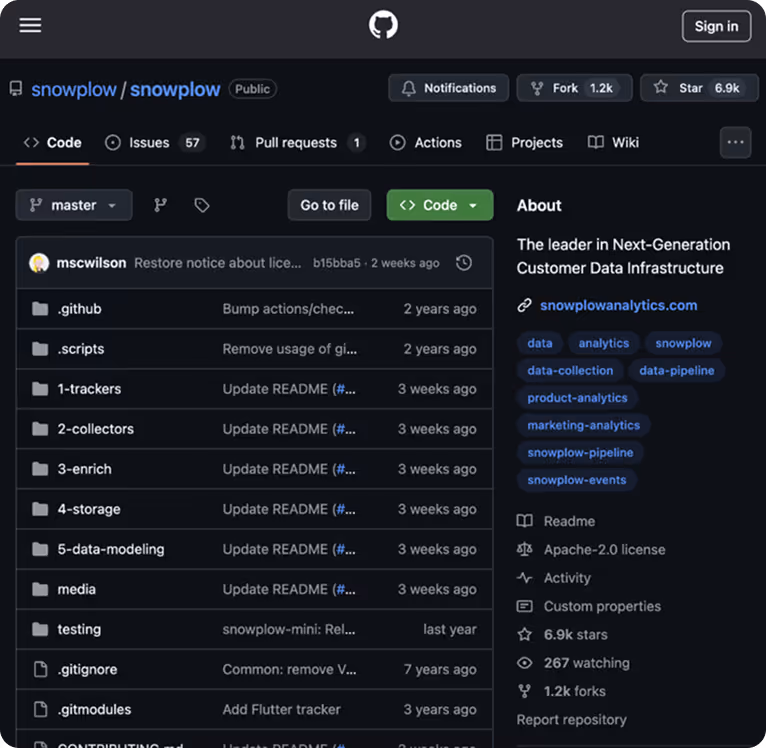
Task: Select the data-pipeline topic tag
Action: (x=676, y=370)
